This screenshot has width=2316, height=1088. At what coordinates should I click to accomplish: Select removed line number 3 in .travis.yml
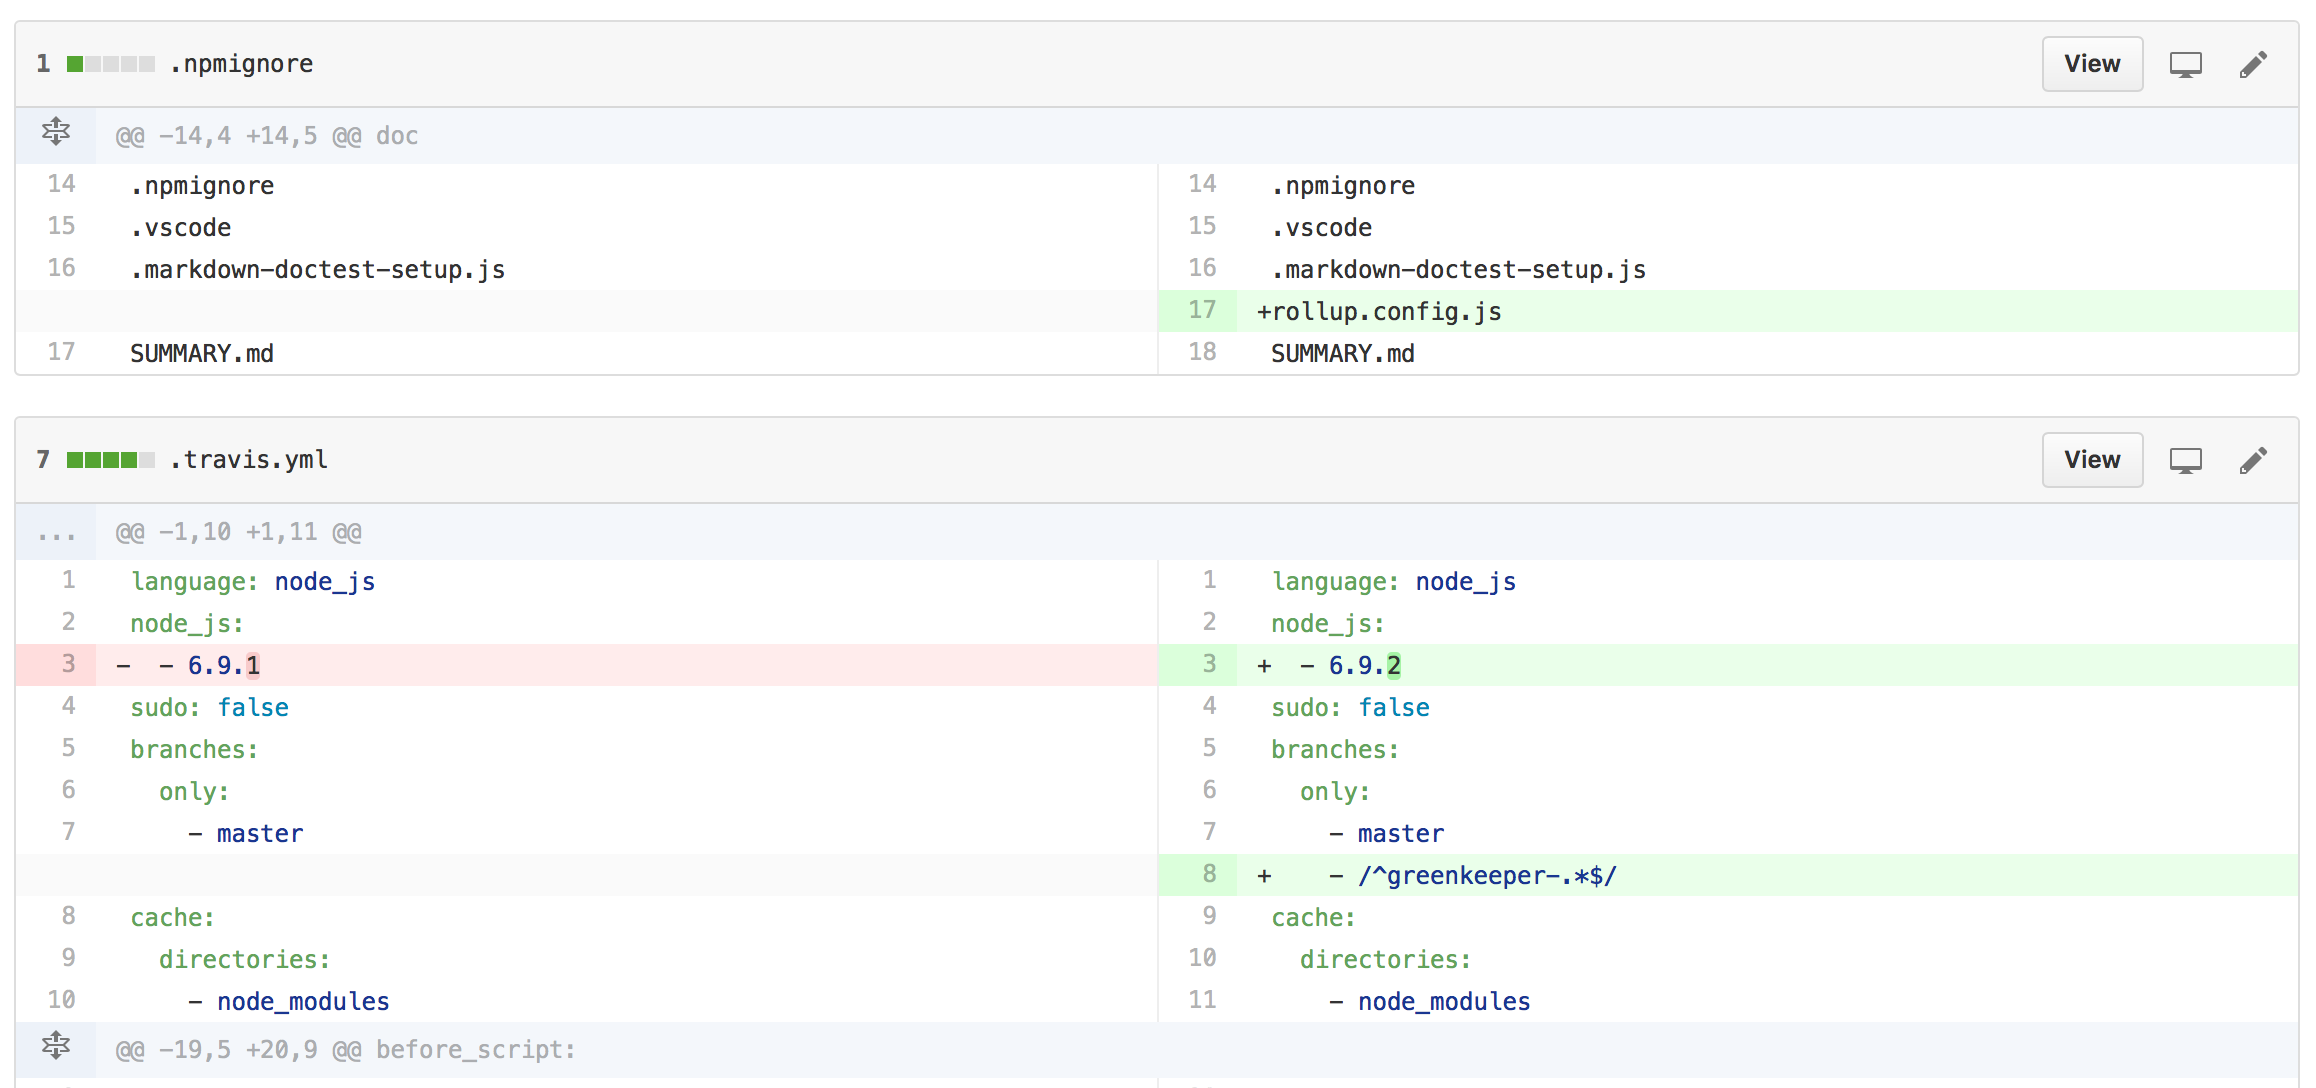(x=68, y=665)
